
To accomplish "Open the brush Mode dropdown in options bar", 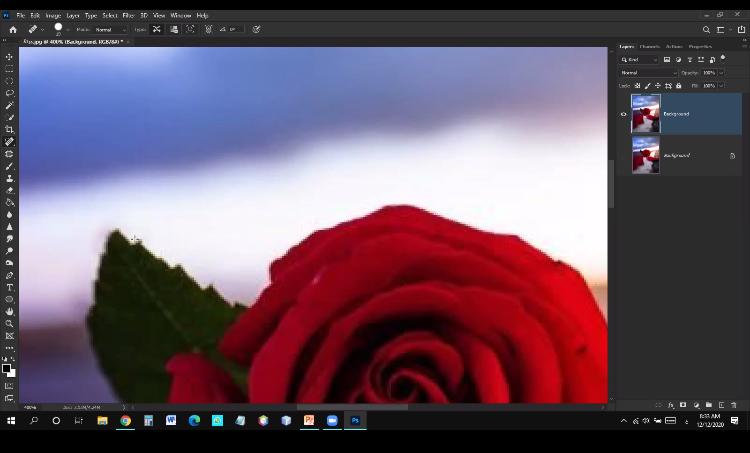I will 110,30.
